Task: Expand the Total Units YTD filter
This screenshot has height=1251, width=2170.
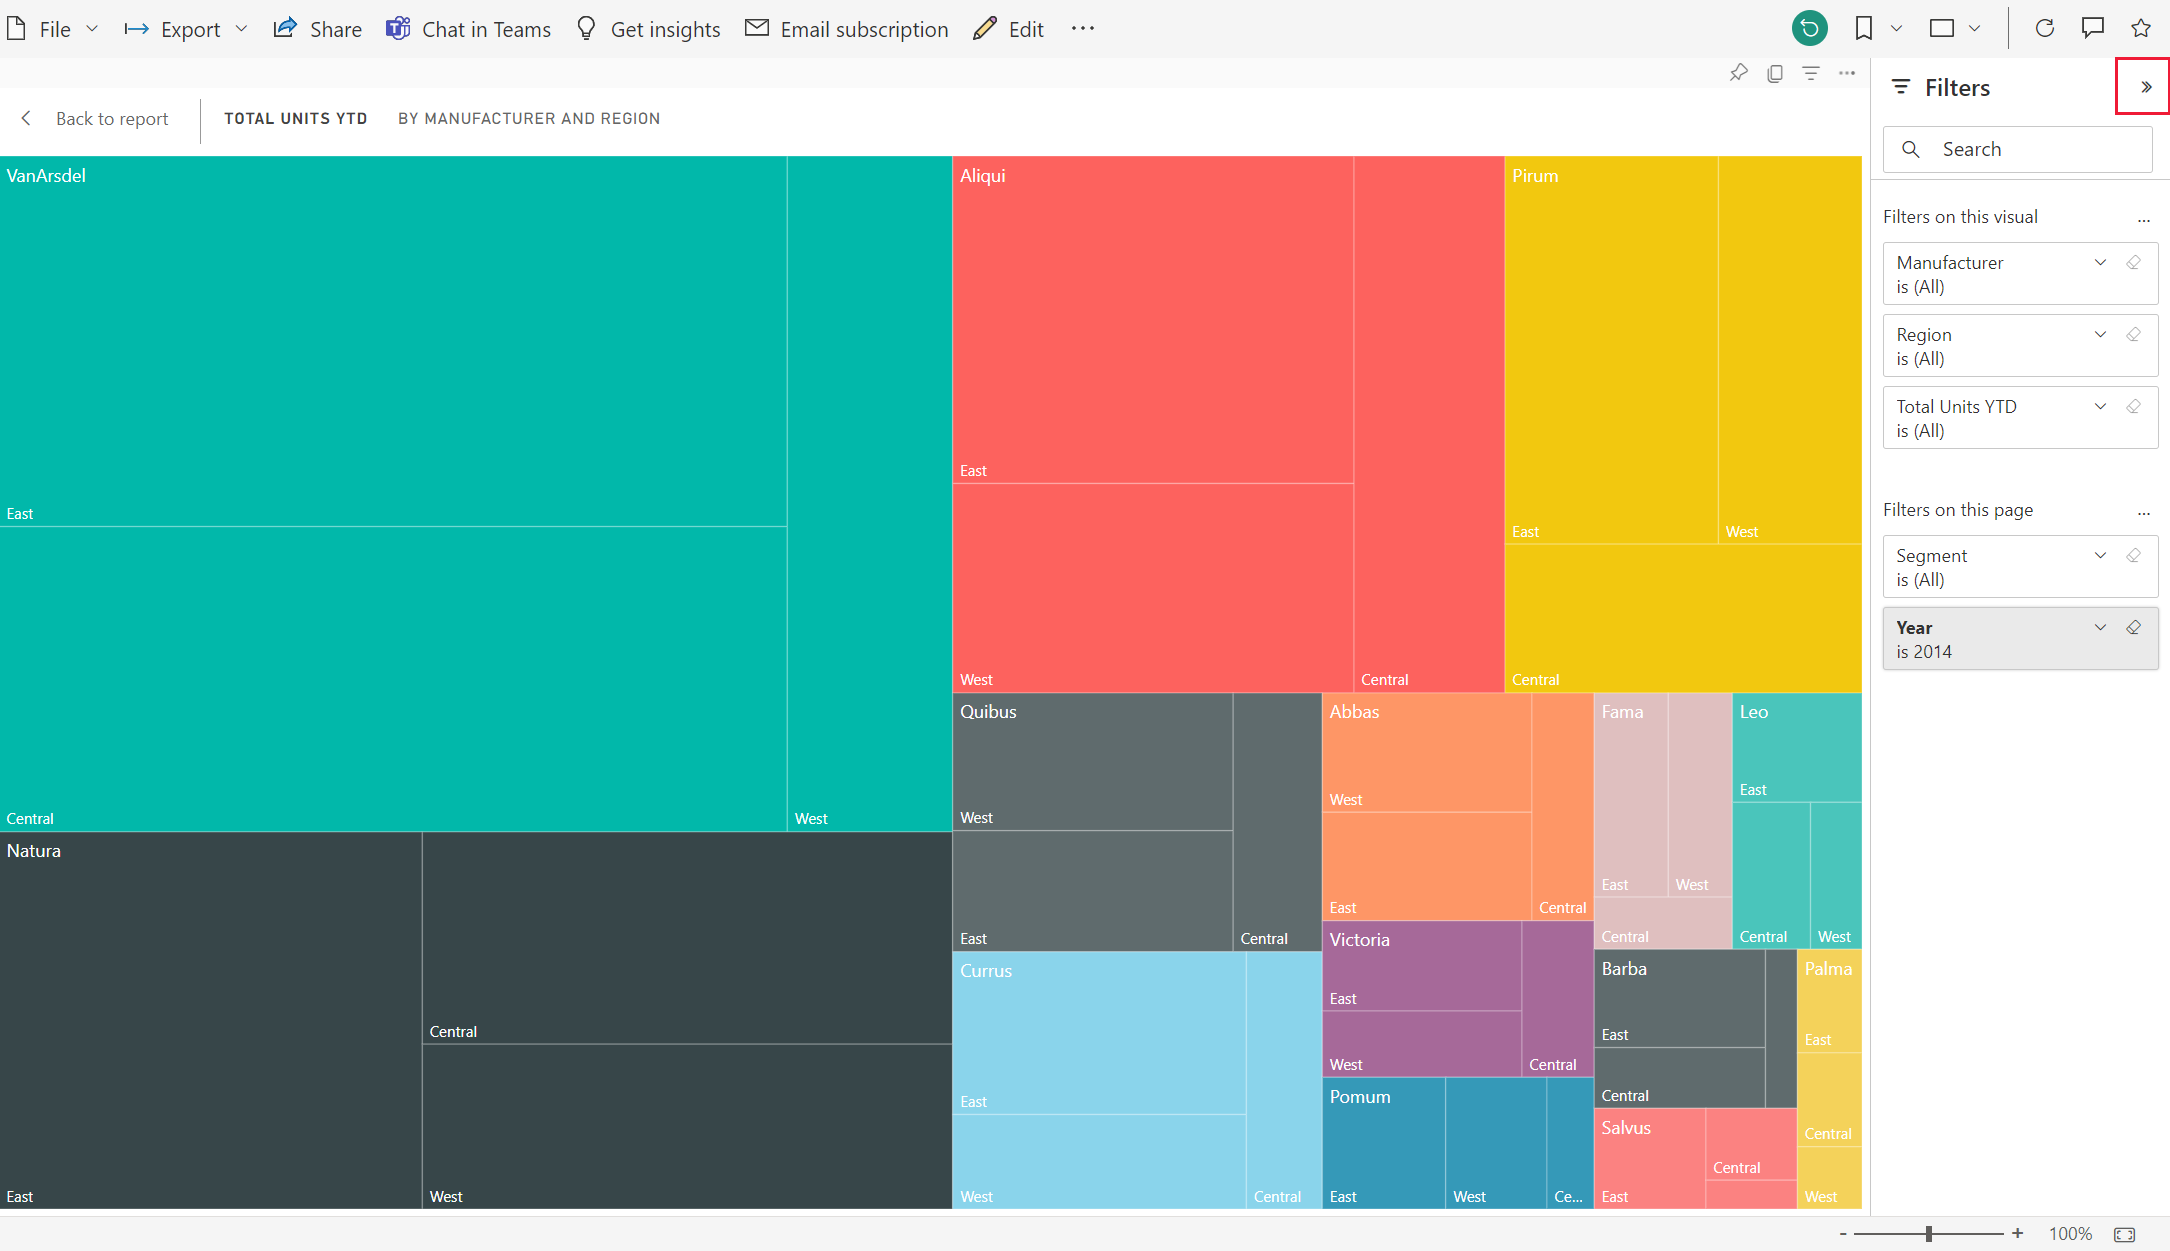Action: 2101,406
